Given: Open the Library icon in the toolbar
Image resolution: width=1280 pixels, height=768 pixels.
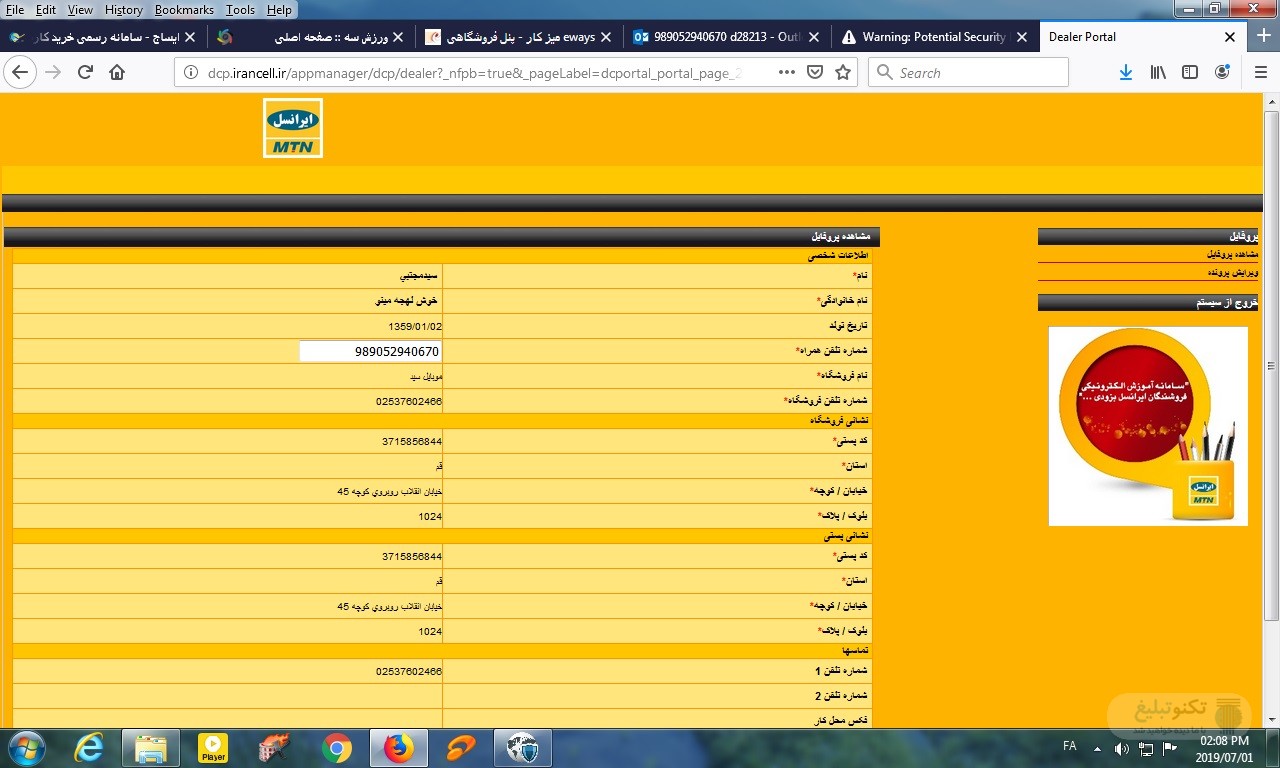Looking at the screenshot, I should click(1158, 72).
